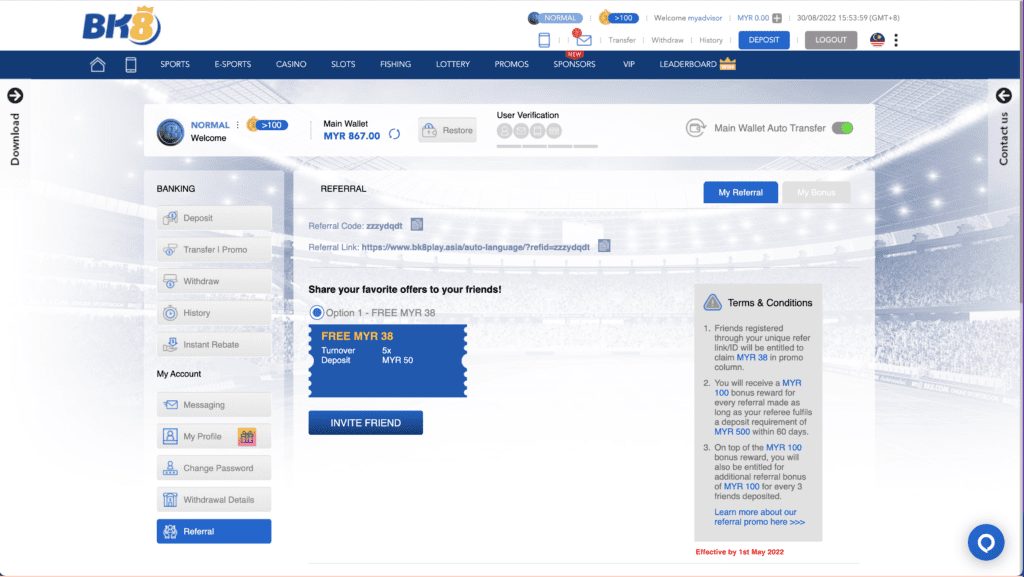Click 'Learn more about our referral promo here' link
Image resolution: width=1024 pixels, height=577 pixels.
pos(760,517)
